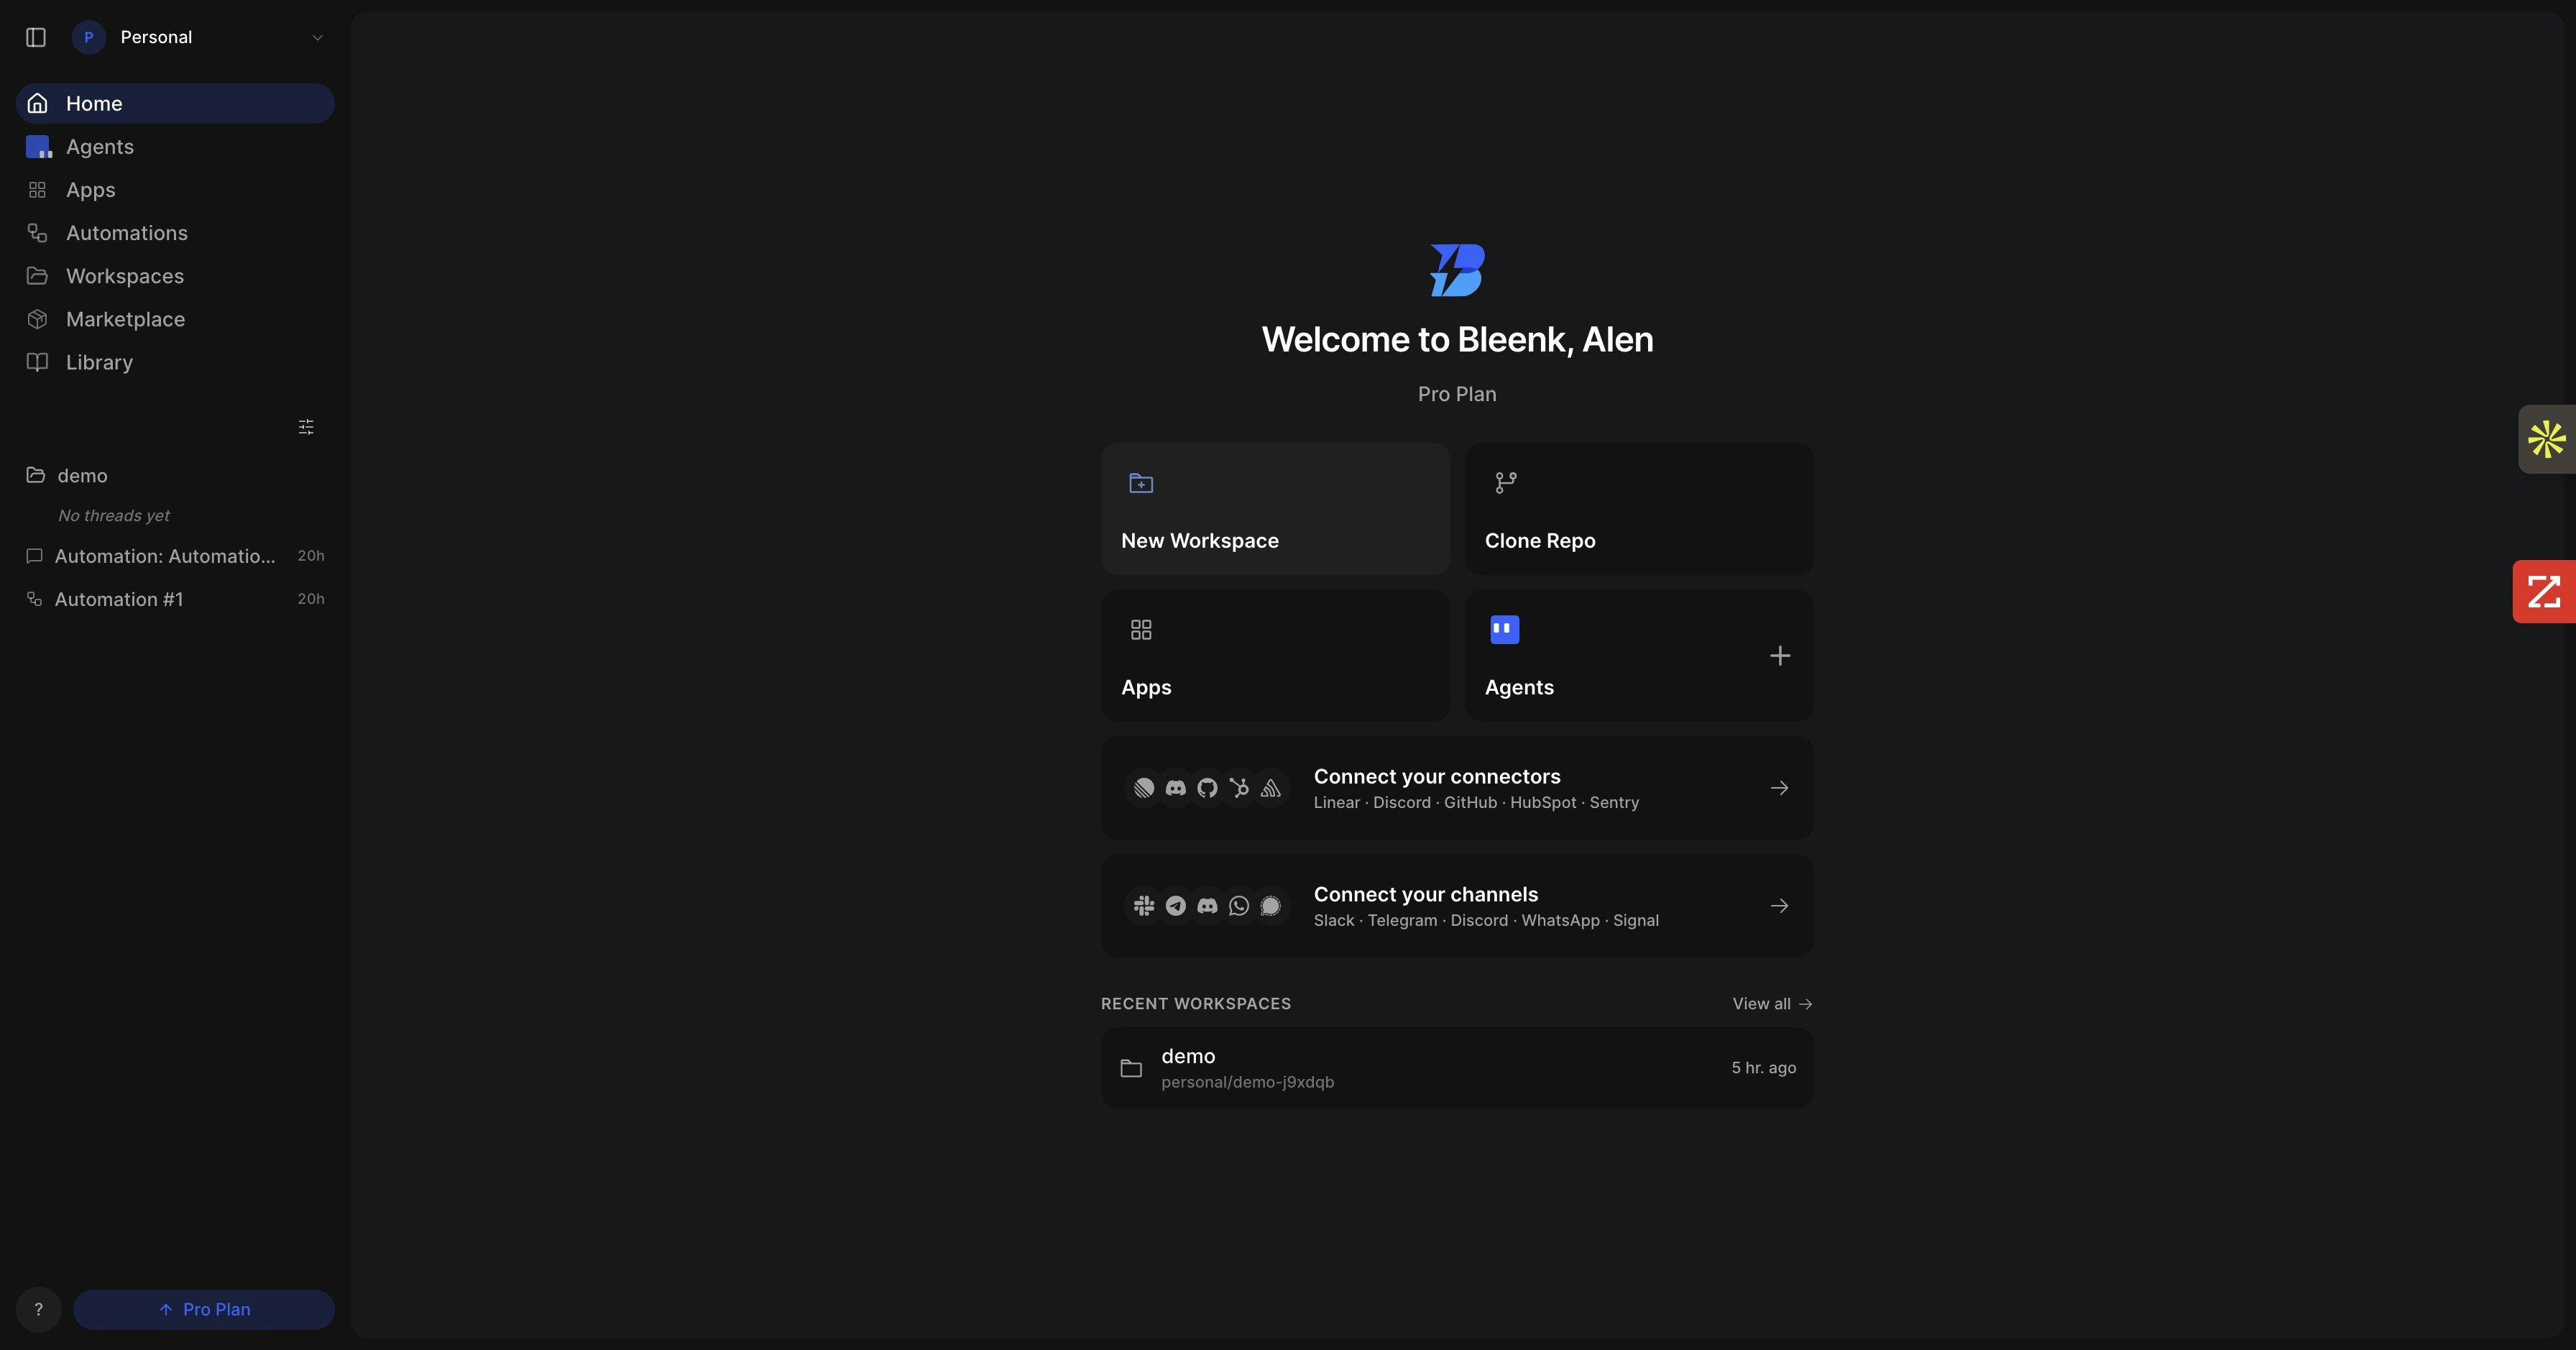Click the blue Agents card icon
2576x1350 pixels.
click(x=1505, y=629)
